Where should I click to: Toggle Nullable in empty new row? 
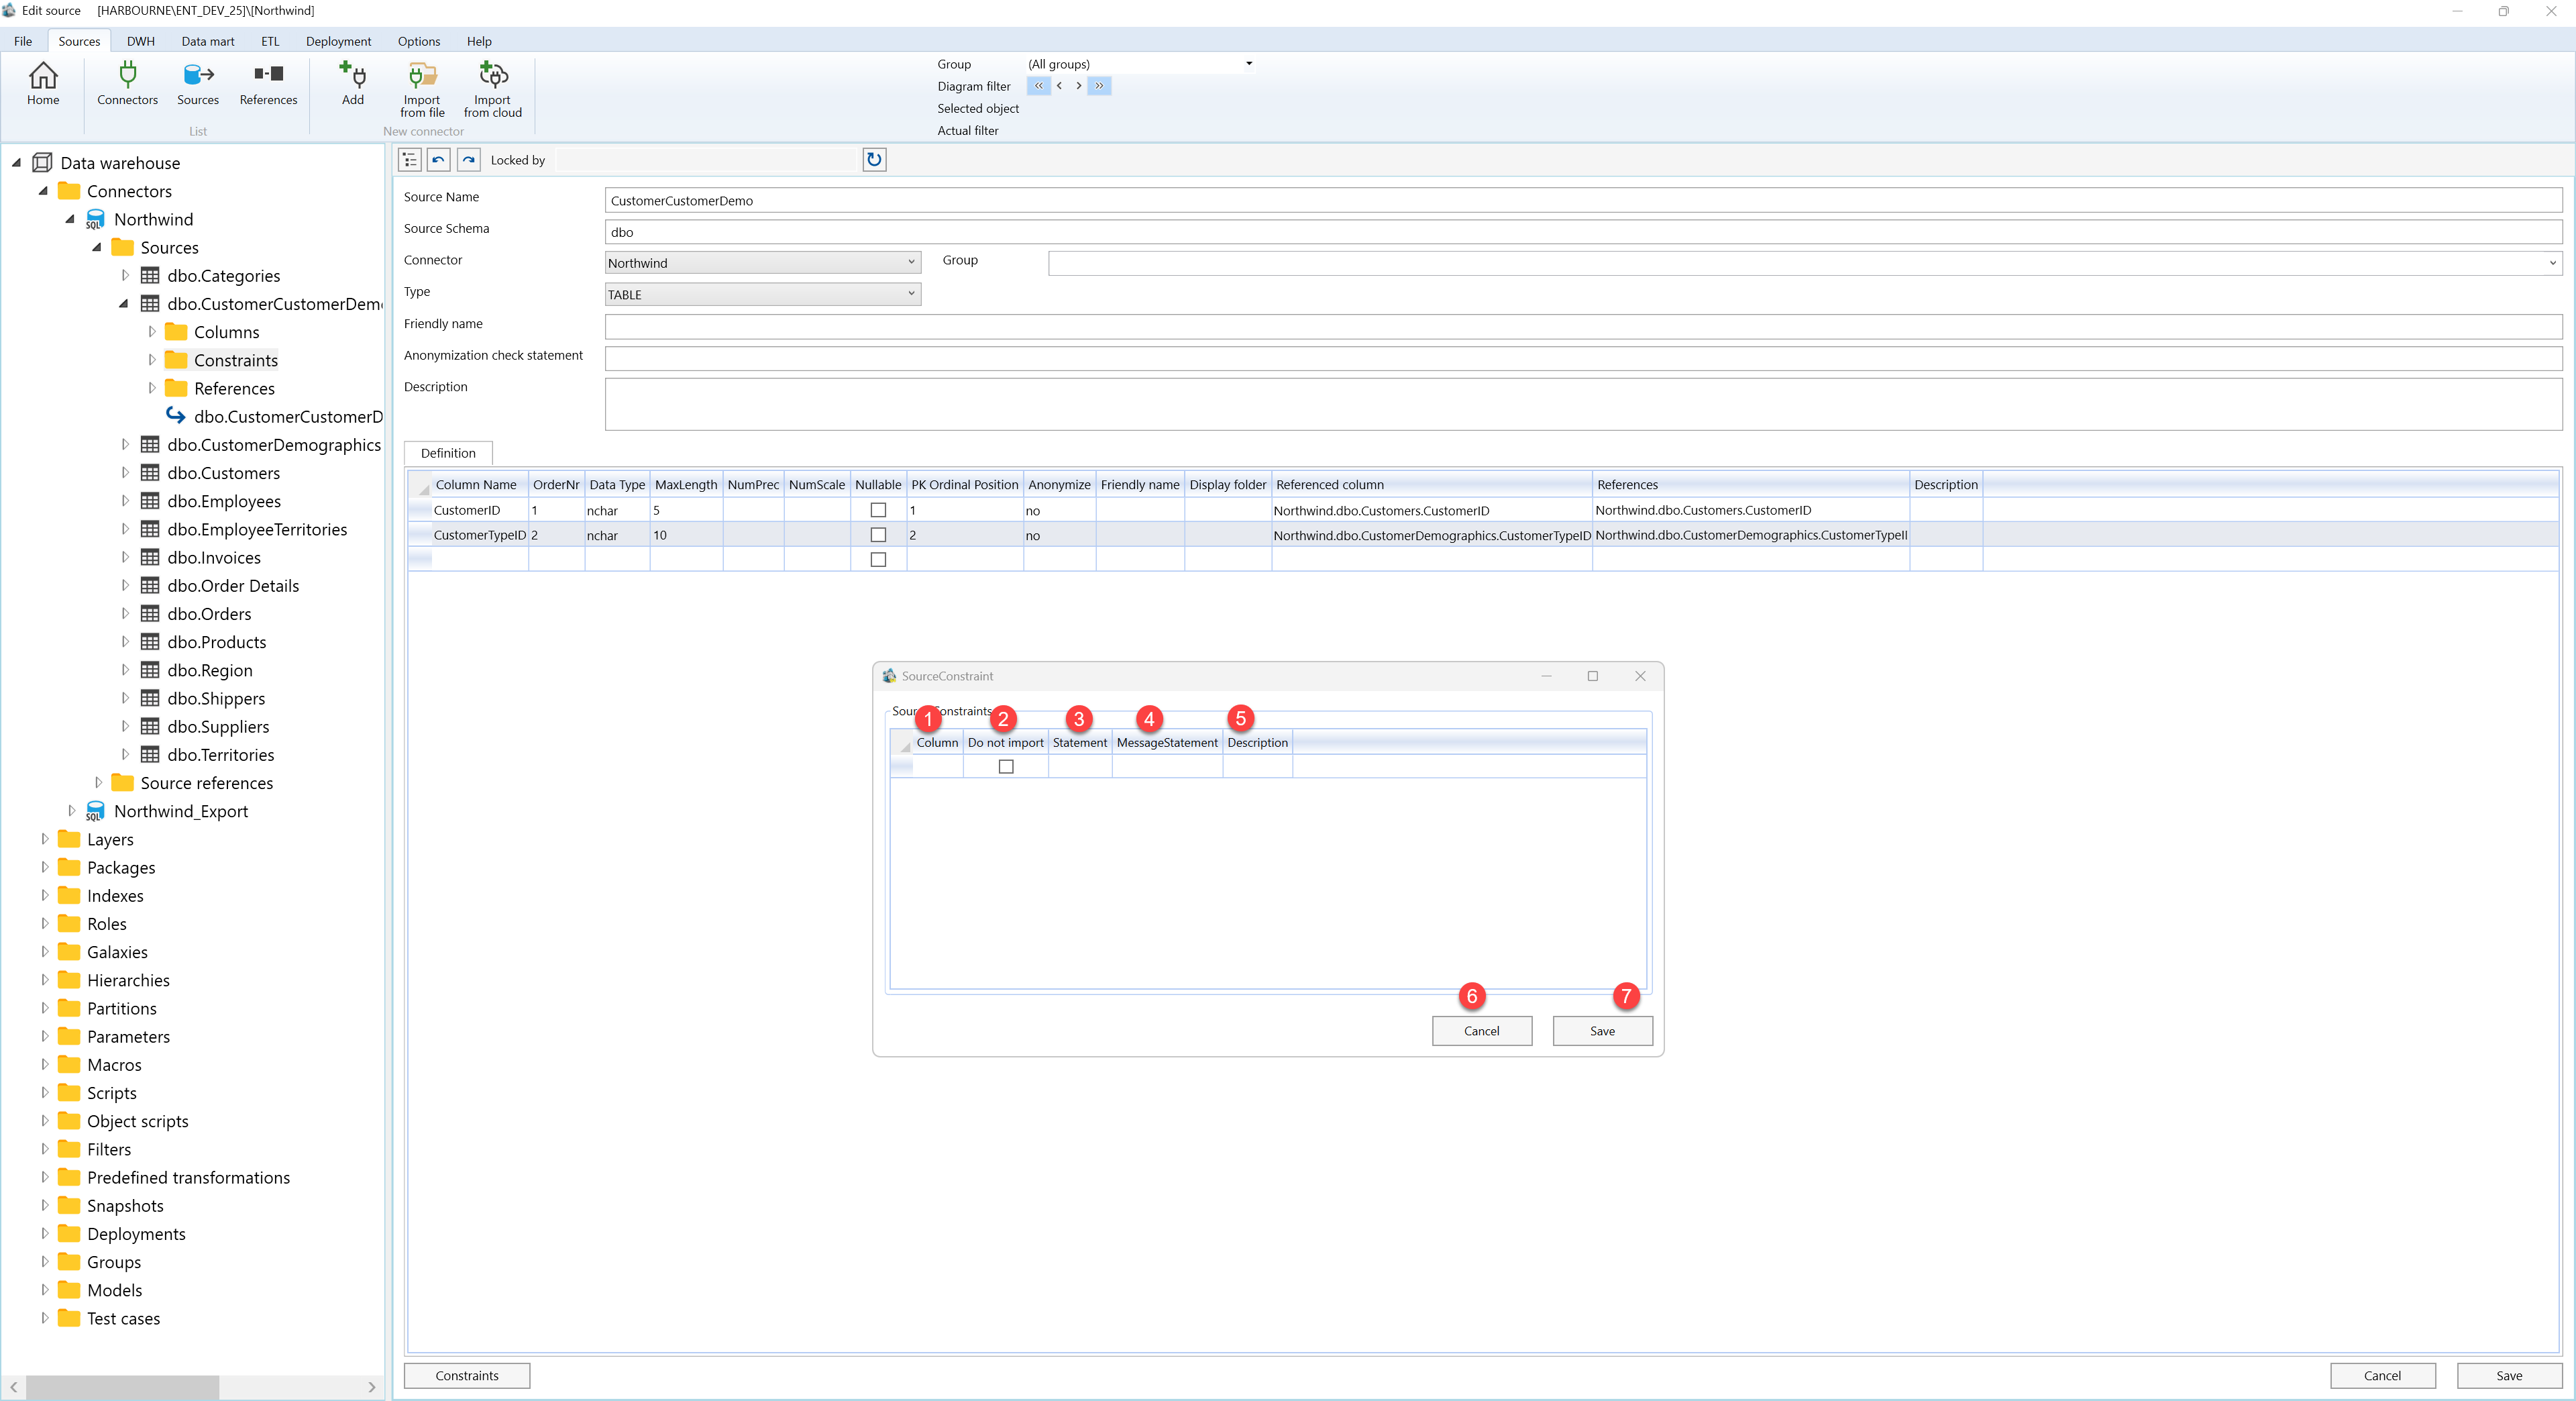click(878, 560)
